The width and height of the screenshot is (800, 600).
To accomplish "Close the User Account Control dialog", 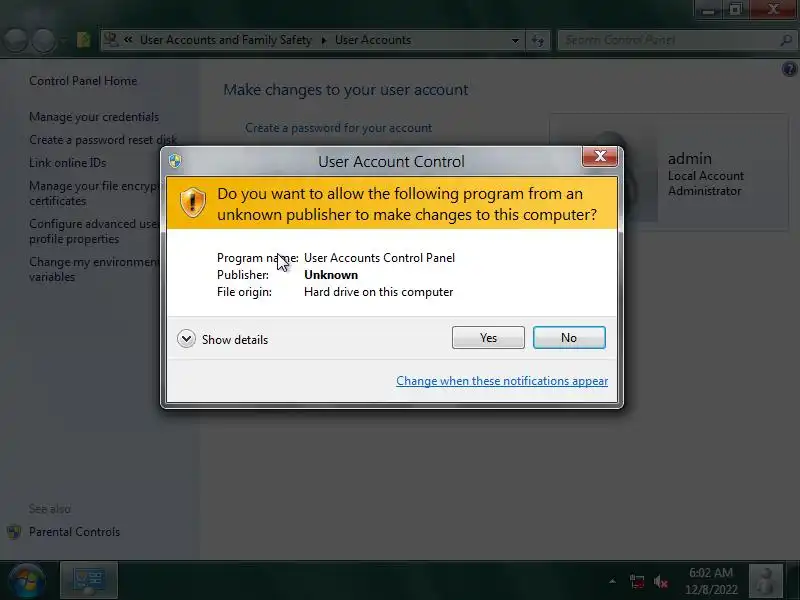I will (600, 156).
